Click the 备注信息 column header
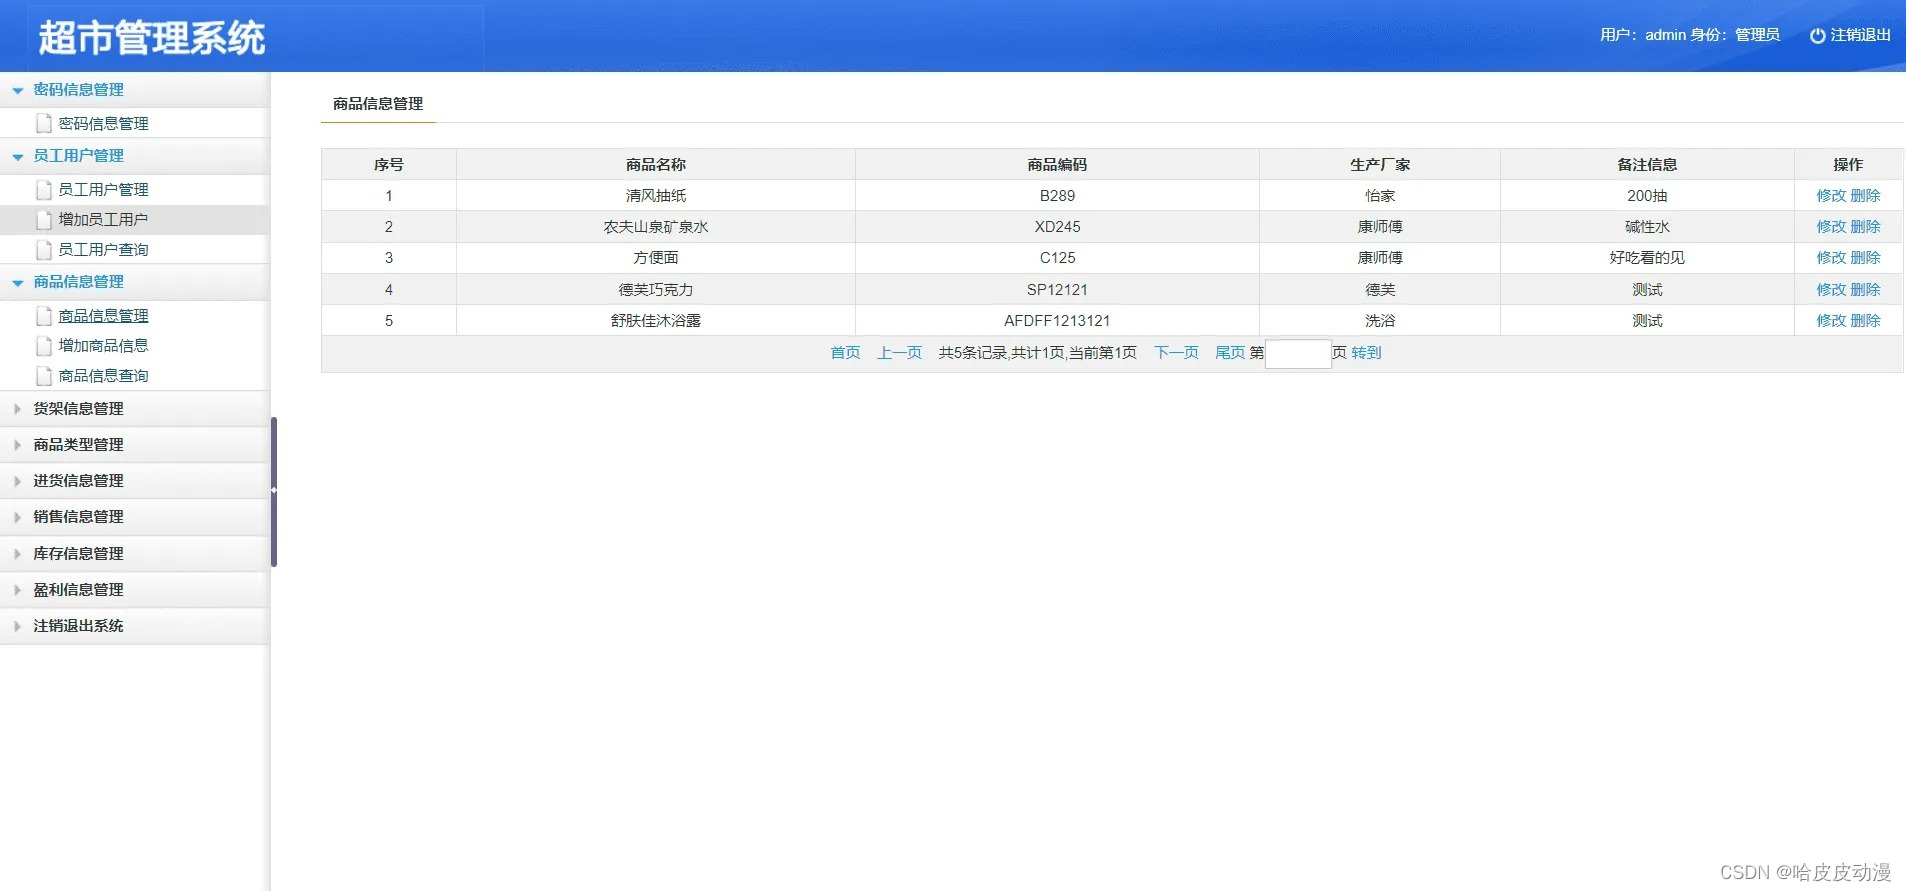Image resolution: width=1906 pixels, height=891 pixels. click(1647, 164)
